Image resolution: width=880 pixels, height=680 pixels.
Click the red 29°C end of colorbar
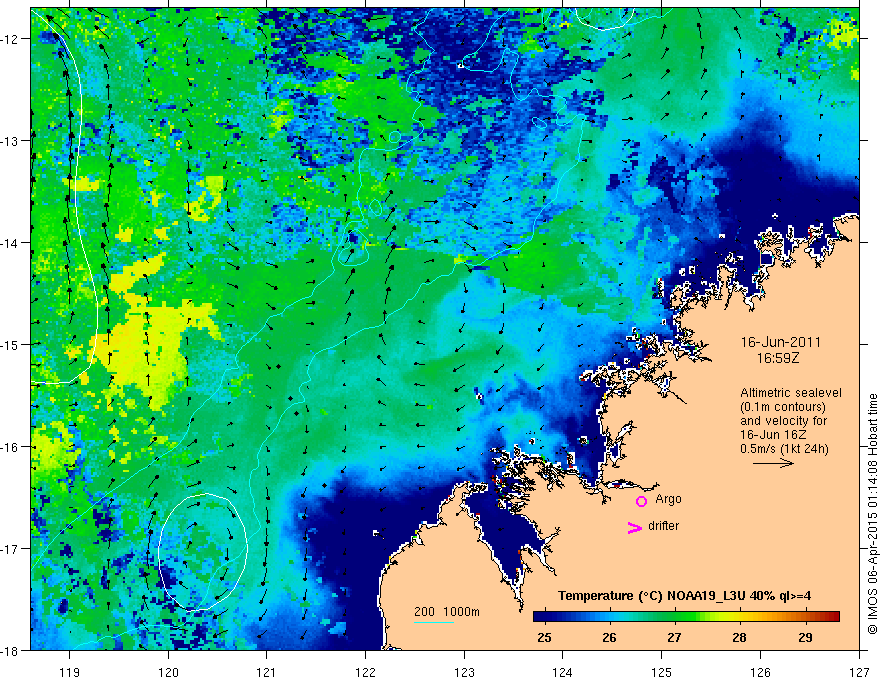point(831,617)
